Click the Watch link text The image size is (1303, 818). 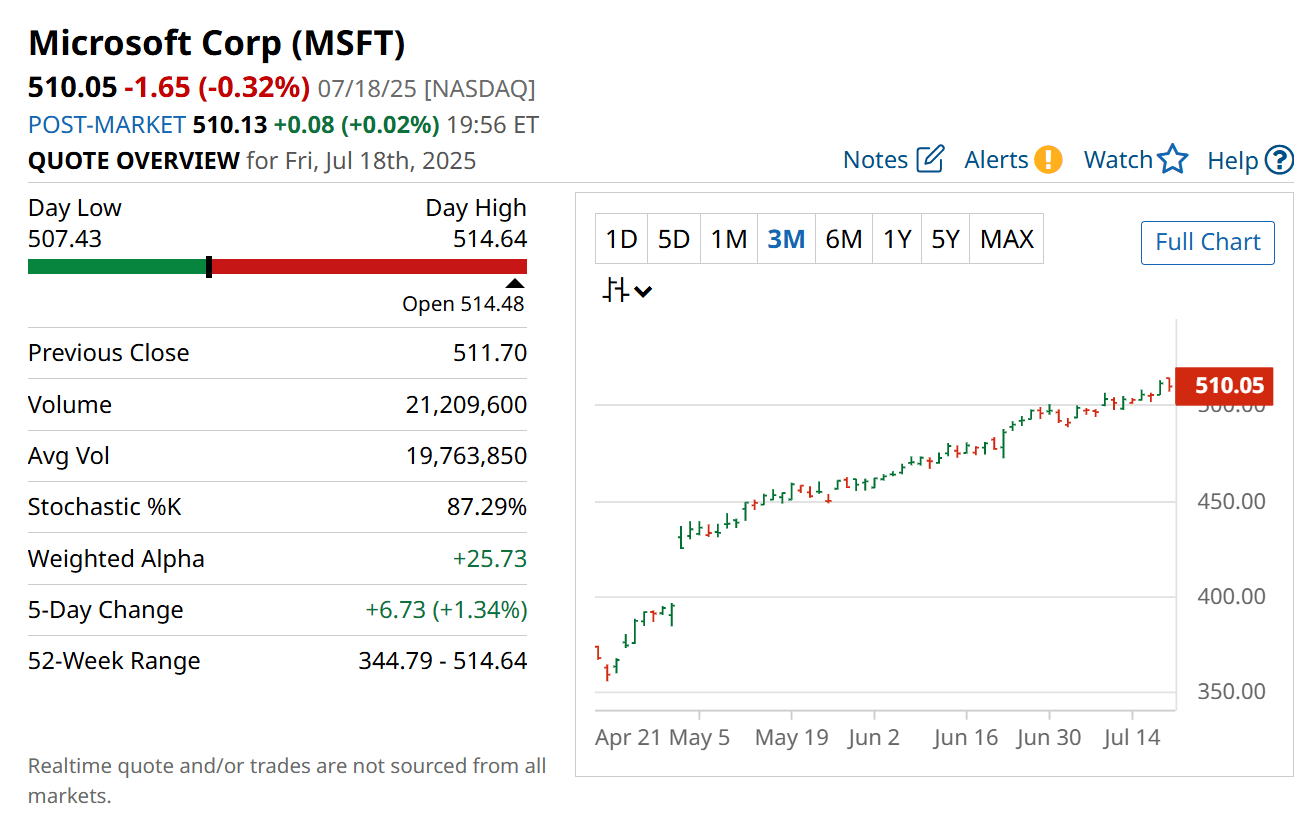tap(1119, 160)
